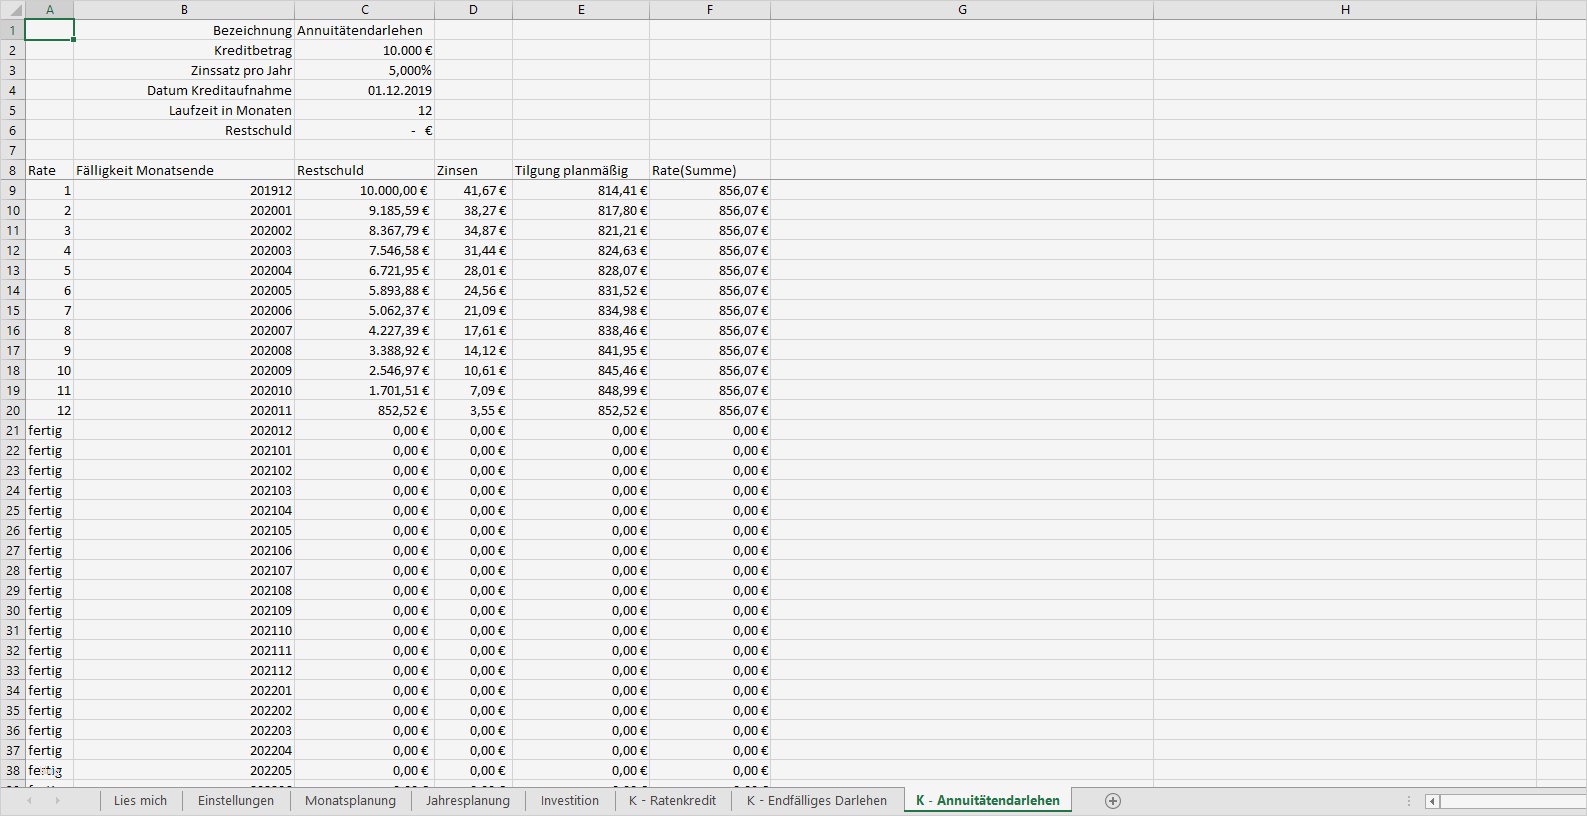
Task: Click Zinsen header cell
Action: pyautogui.click(x=473, y=170)
